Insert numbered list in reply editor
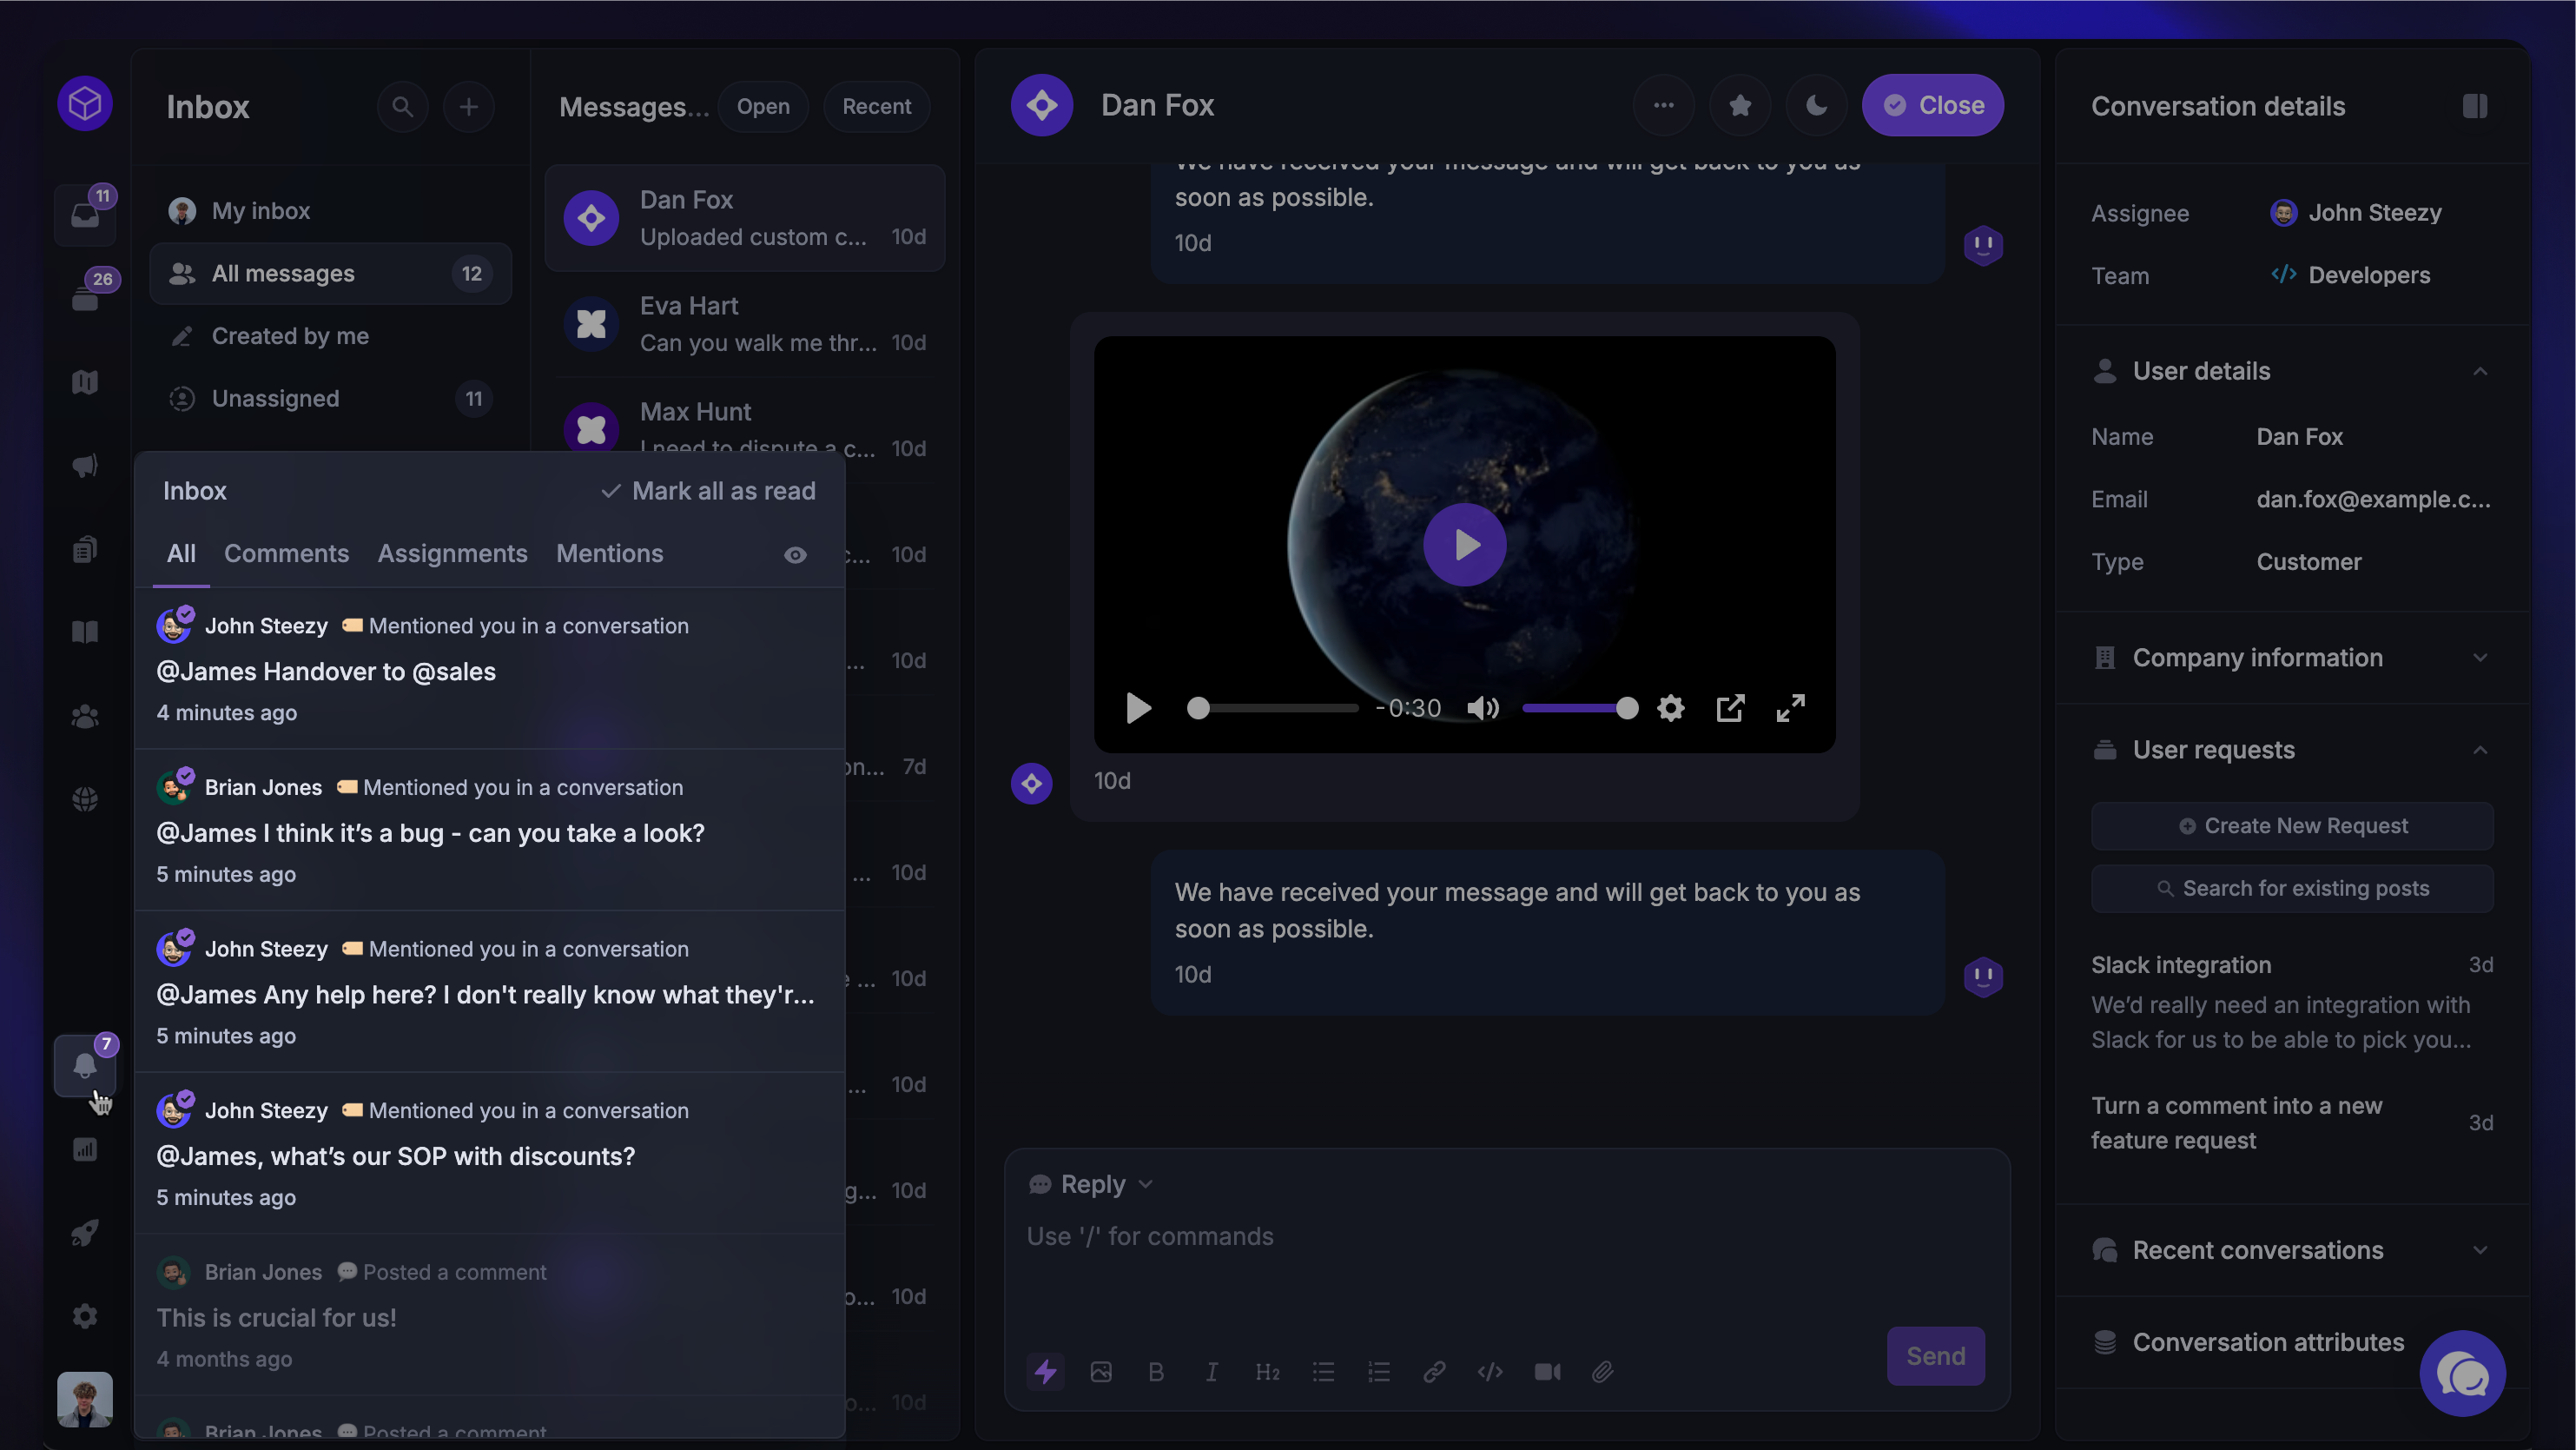 1379,1371
